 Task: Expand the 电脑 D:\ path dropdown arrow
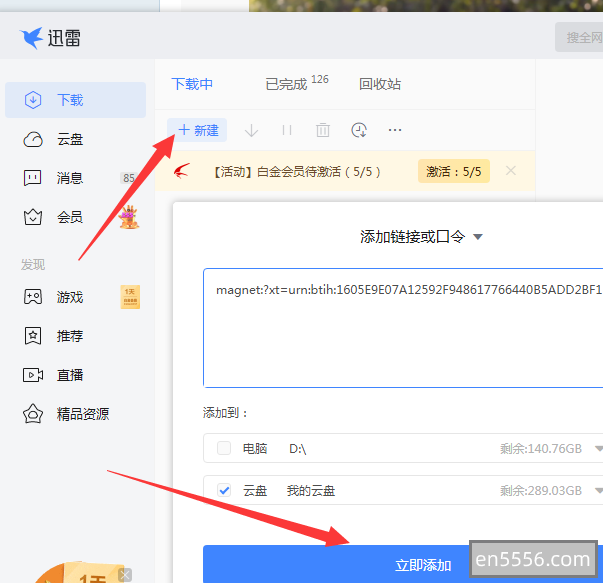point(598,449)
